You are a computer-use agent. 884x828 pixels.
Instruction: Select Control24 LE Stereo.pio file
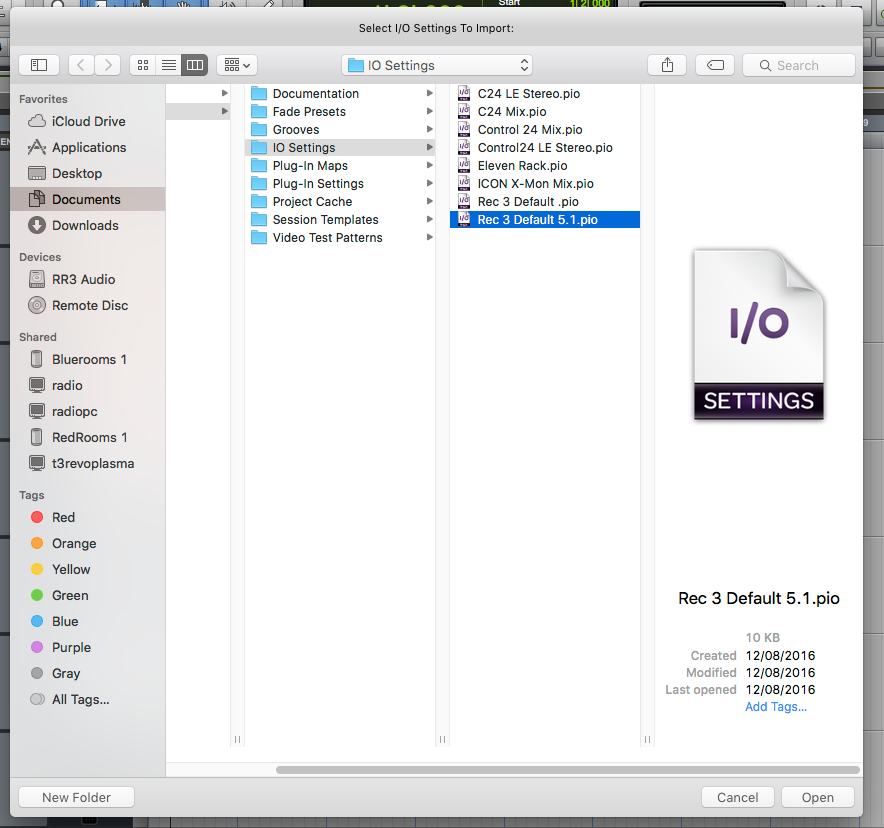(545, 147)
